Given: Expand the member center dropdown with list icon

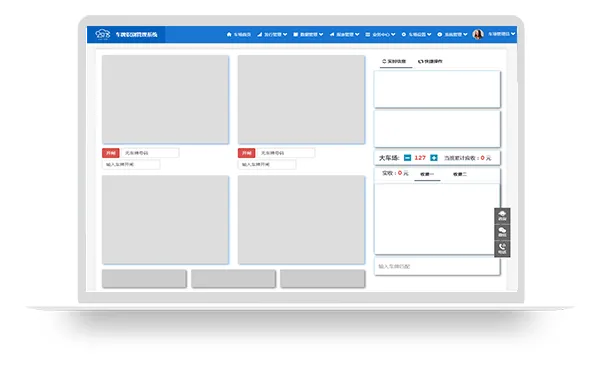Looking at the screenshot, I should point(380,34).
